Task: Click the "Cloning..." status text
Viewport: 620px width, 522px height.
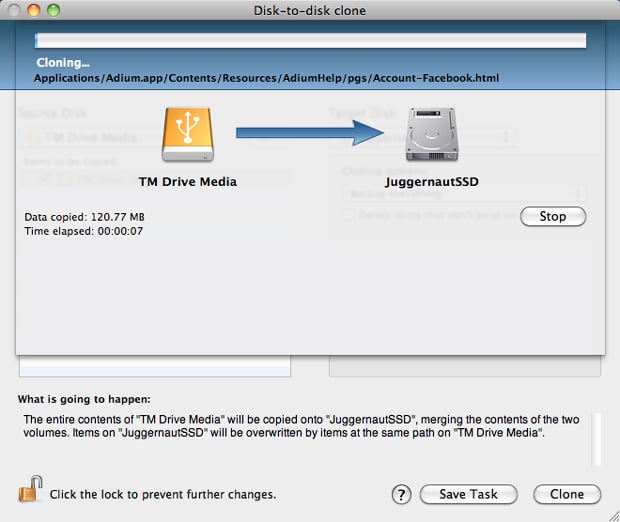Action: tap(63, 62)
